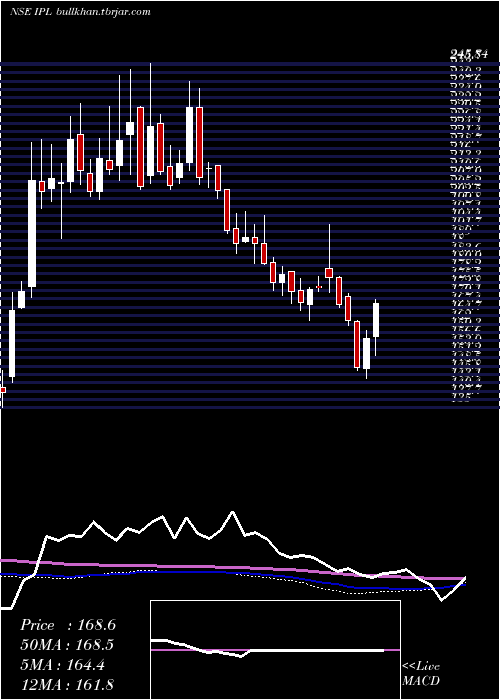Click the MACD inset chart box
Viewport: 500px width, 700px height.
275,650
